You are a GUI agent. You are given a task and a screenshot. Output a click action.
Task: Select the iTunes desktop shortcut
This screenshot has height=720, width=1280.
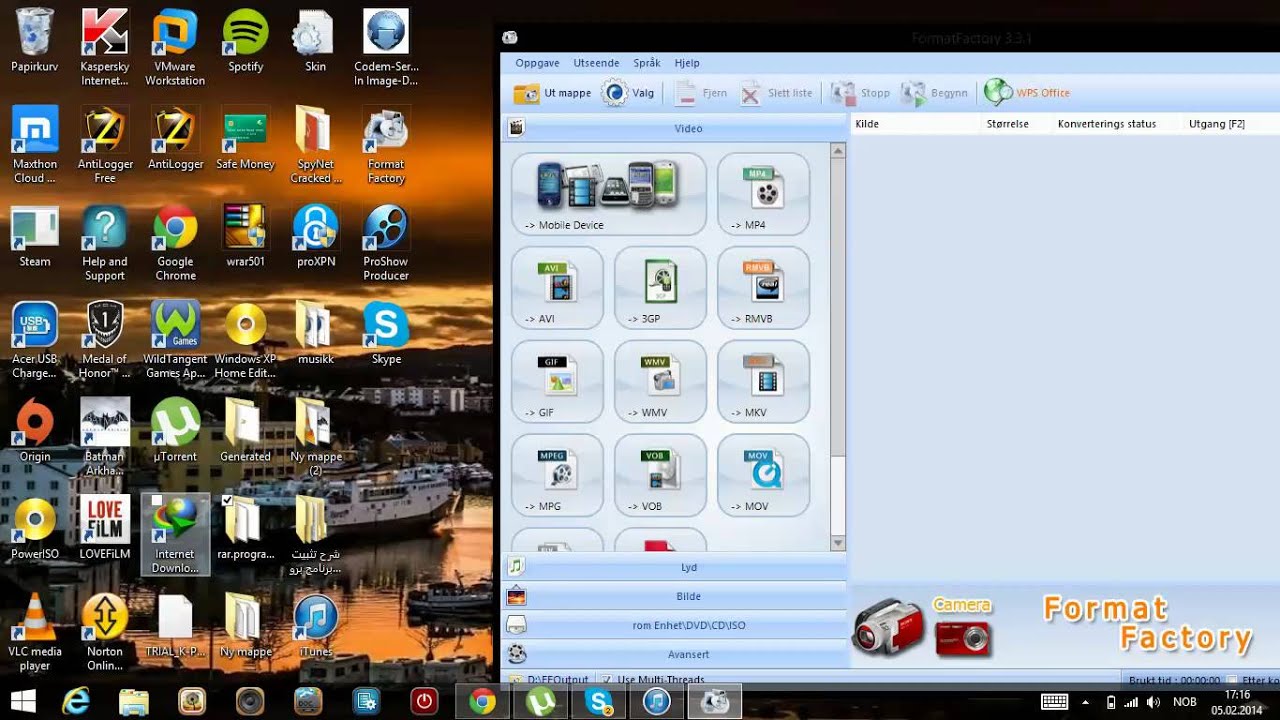pyautogui.click(x=316, y=626)
